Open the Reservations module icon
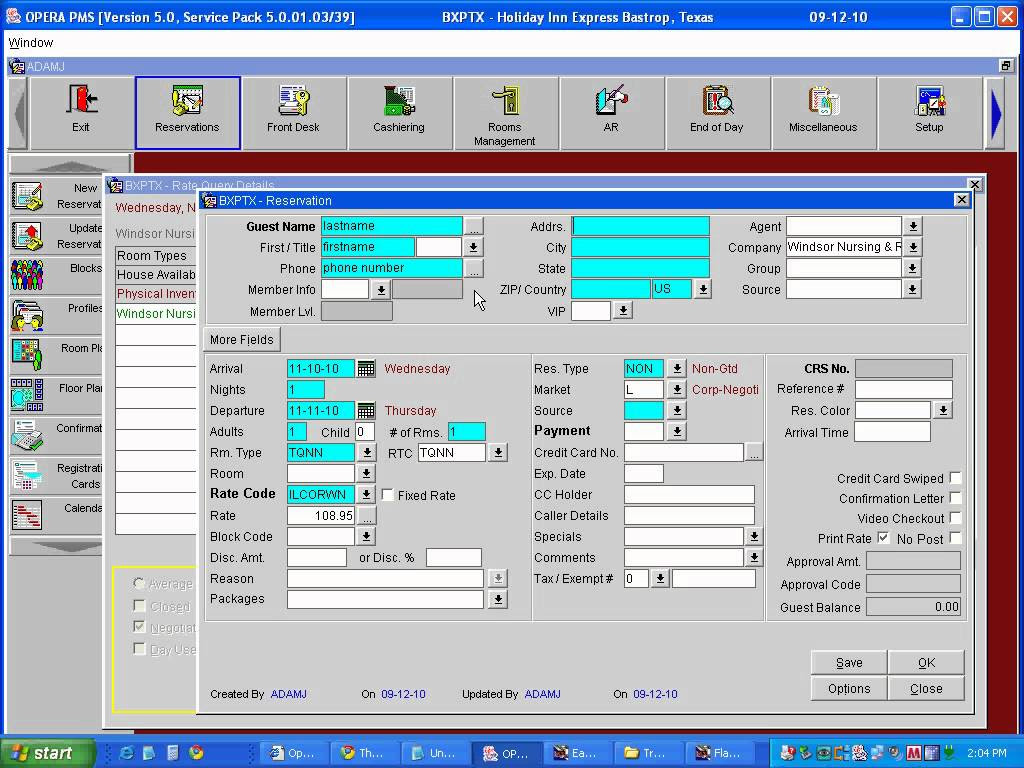The width and height of the screenshot is (1024, 768). 187,113
